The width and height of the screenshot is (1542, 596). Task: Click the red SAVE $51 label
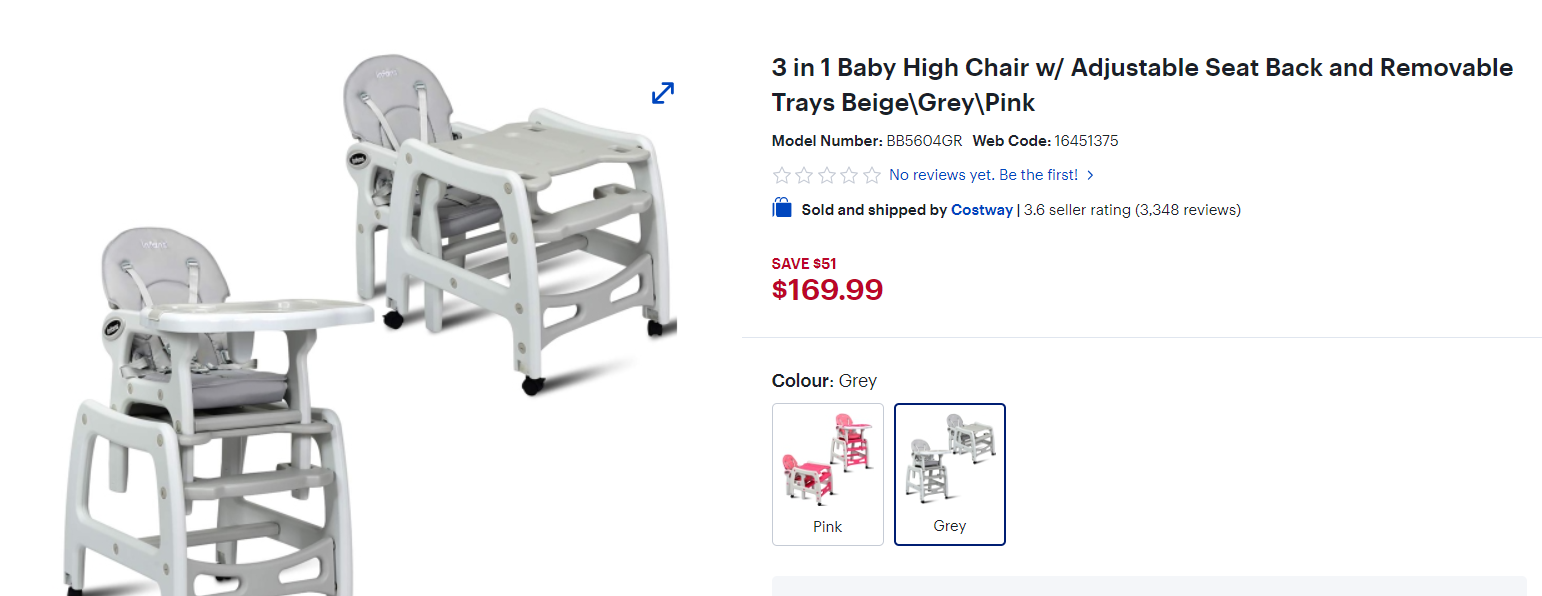(x=804, y=264)
